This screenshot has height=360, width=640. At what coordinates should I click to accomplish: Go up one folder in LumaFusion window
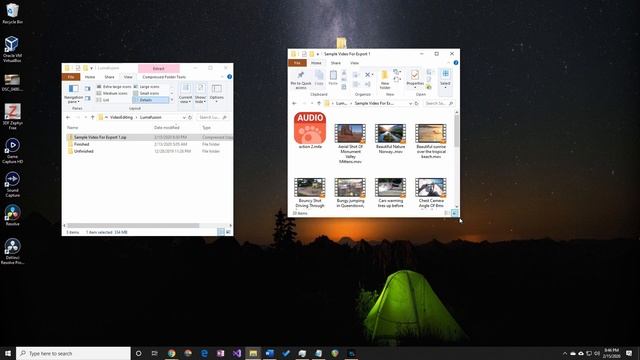(93, 117)
